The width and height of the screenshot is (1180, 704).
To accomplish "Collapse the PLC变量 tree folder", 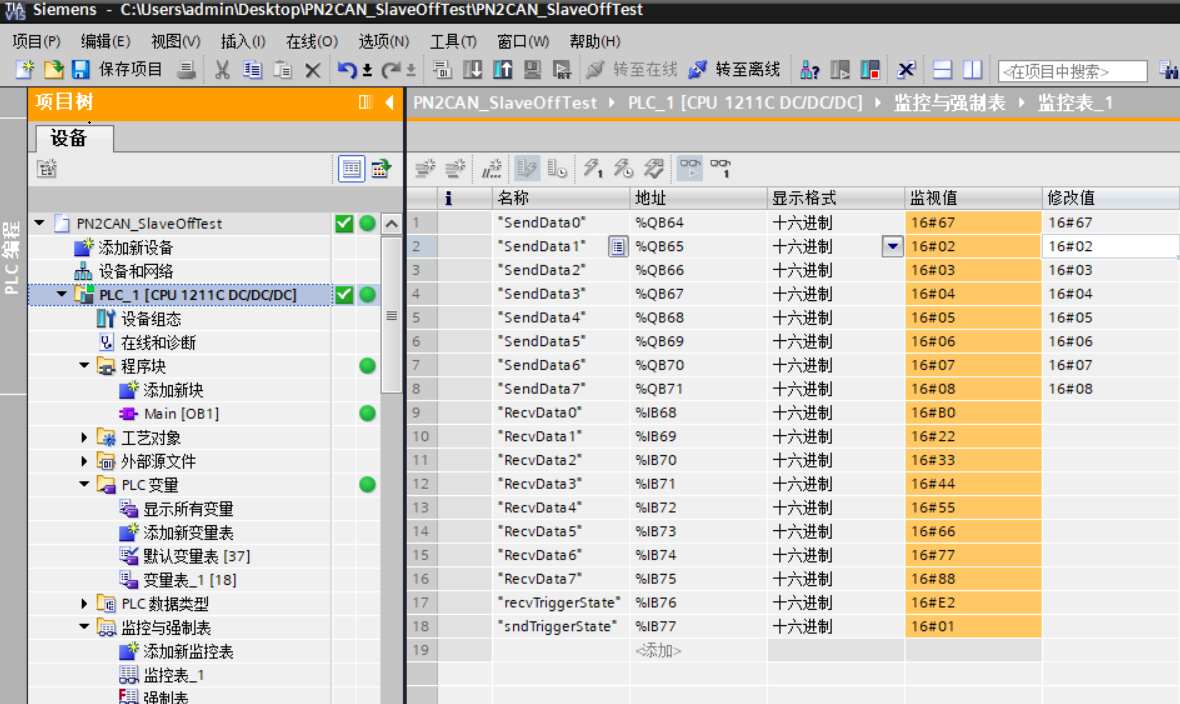I will (85, 485).
